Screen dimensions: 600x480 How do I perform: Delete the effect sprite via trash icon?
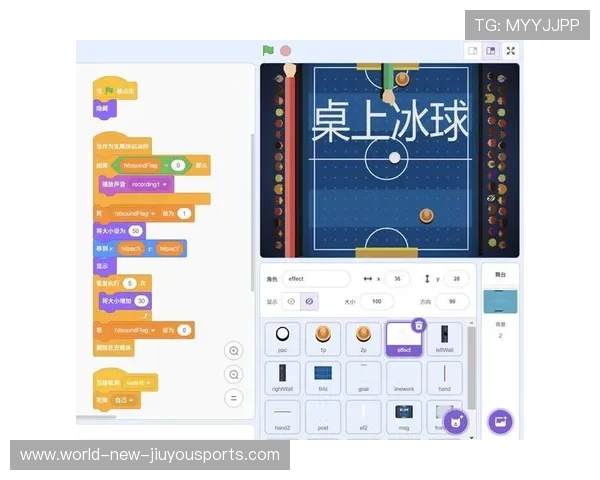click(419, 325)
